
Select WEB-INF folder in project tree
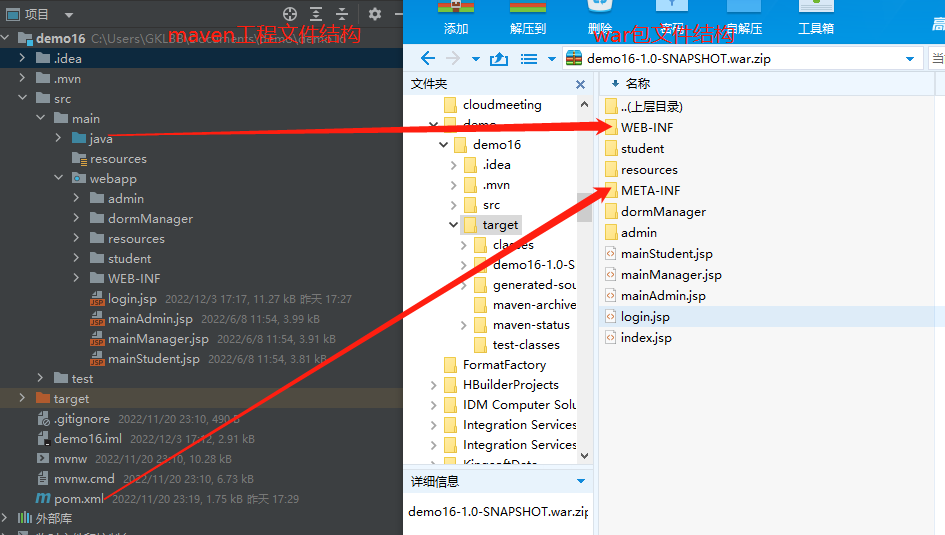click(x=125, y=278)
